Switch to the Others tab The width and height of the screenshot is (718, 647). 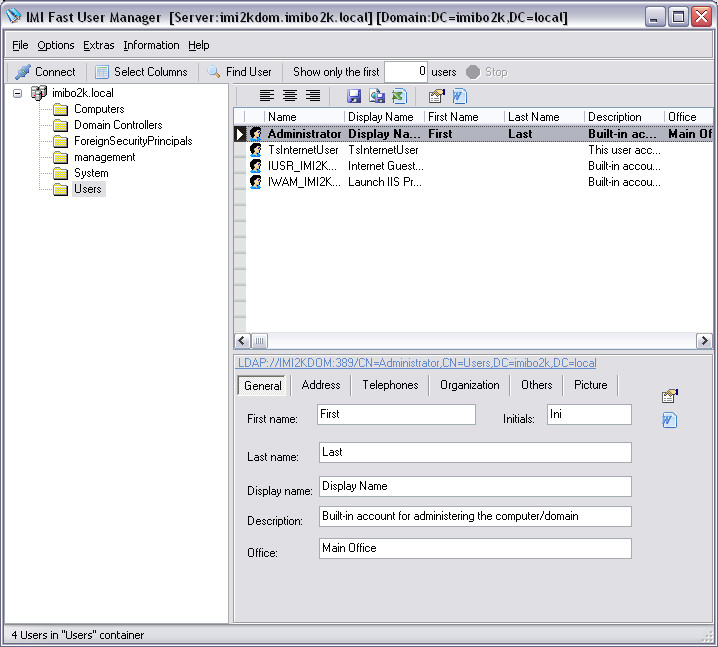pos(536,385)
